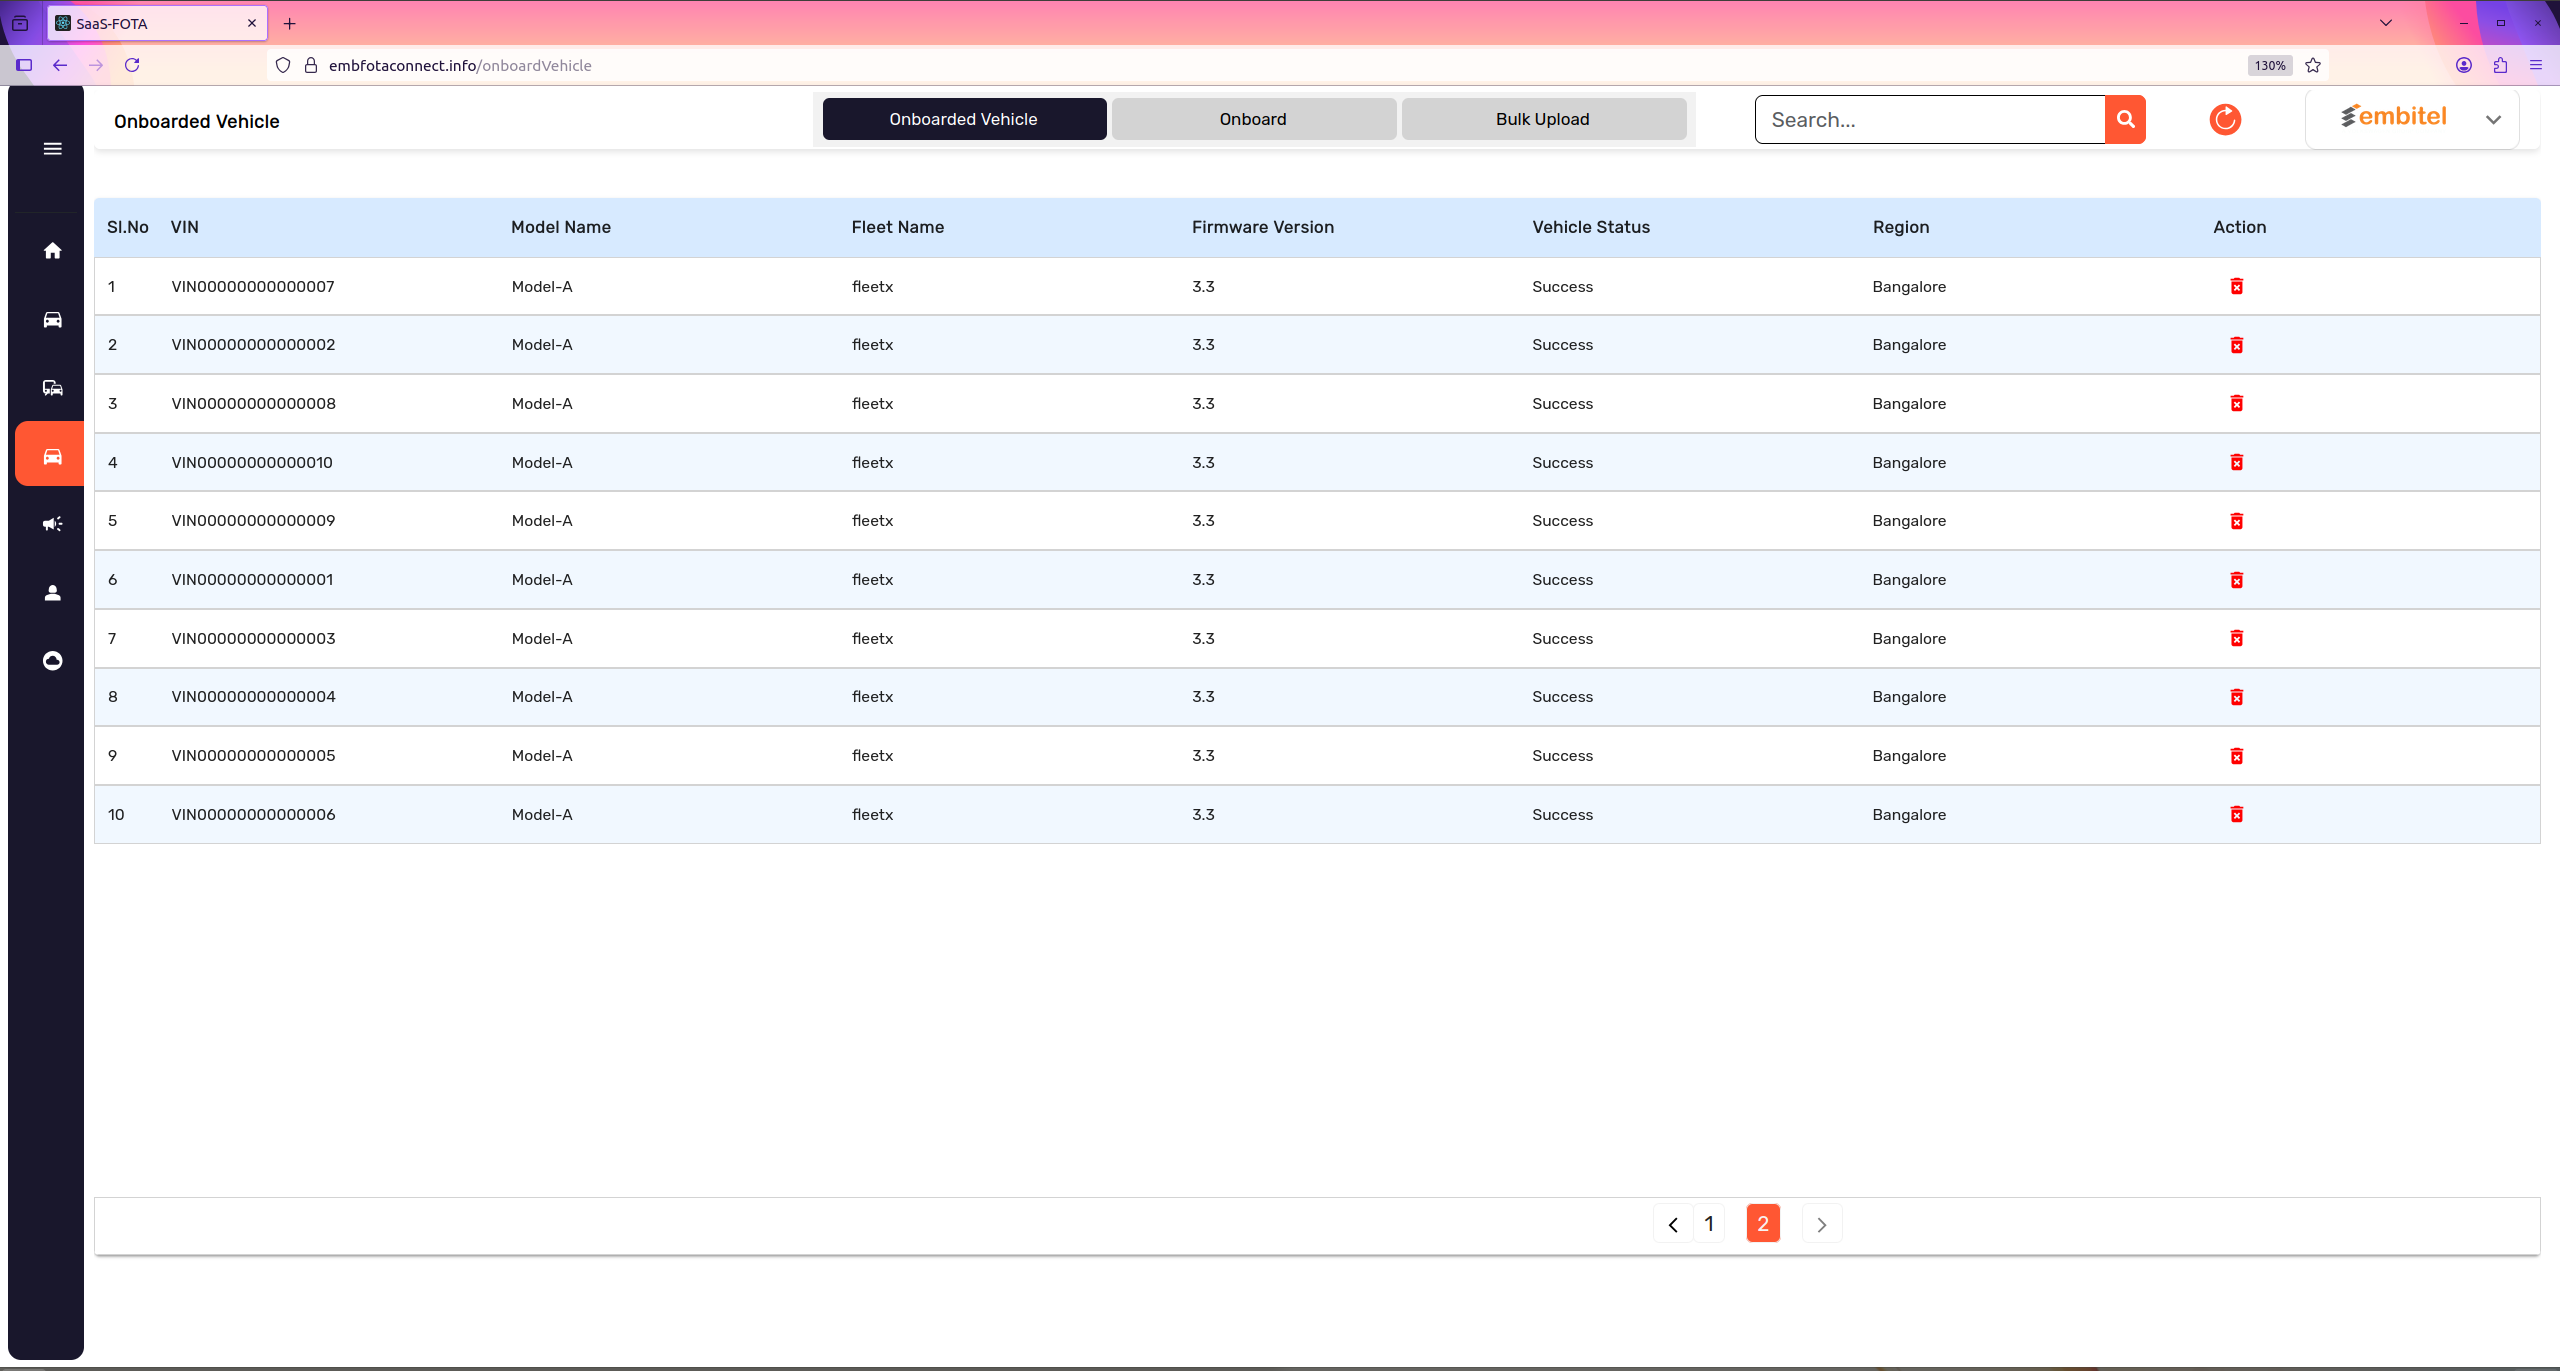Image resolution: width=2560 pixels, height=1371 pixels.
Task: Go to page 1 in pagination
Action: click(x=1709, y=1224)
